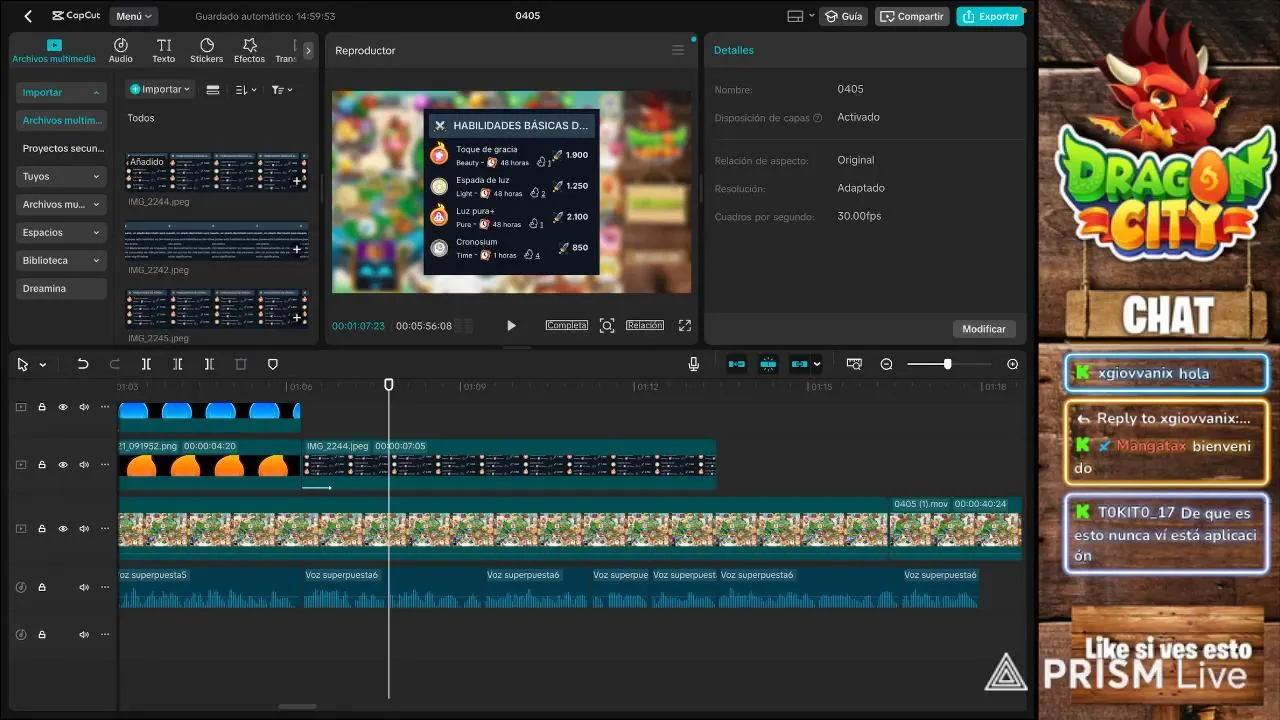This screenshot has height=720, width=1280.
Task: Click the Compartir button
Action: click(x=912, y=16)
